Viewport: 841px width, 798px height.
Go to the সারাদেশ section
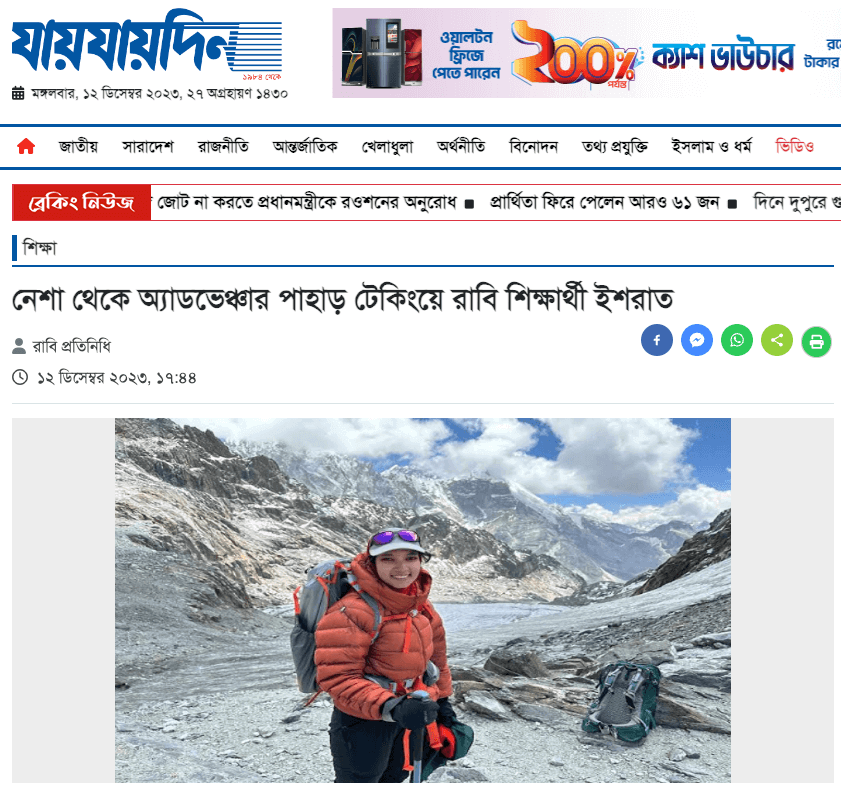click(x=147, y=146)
